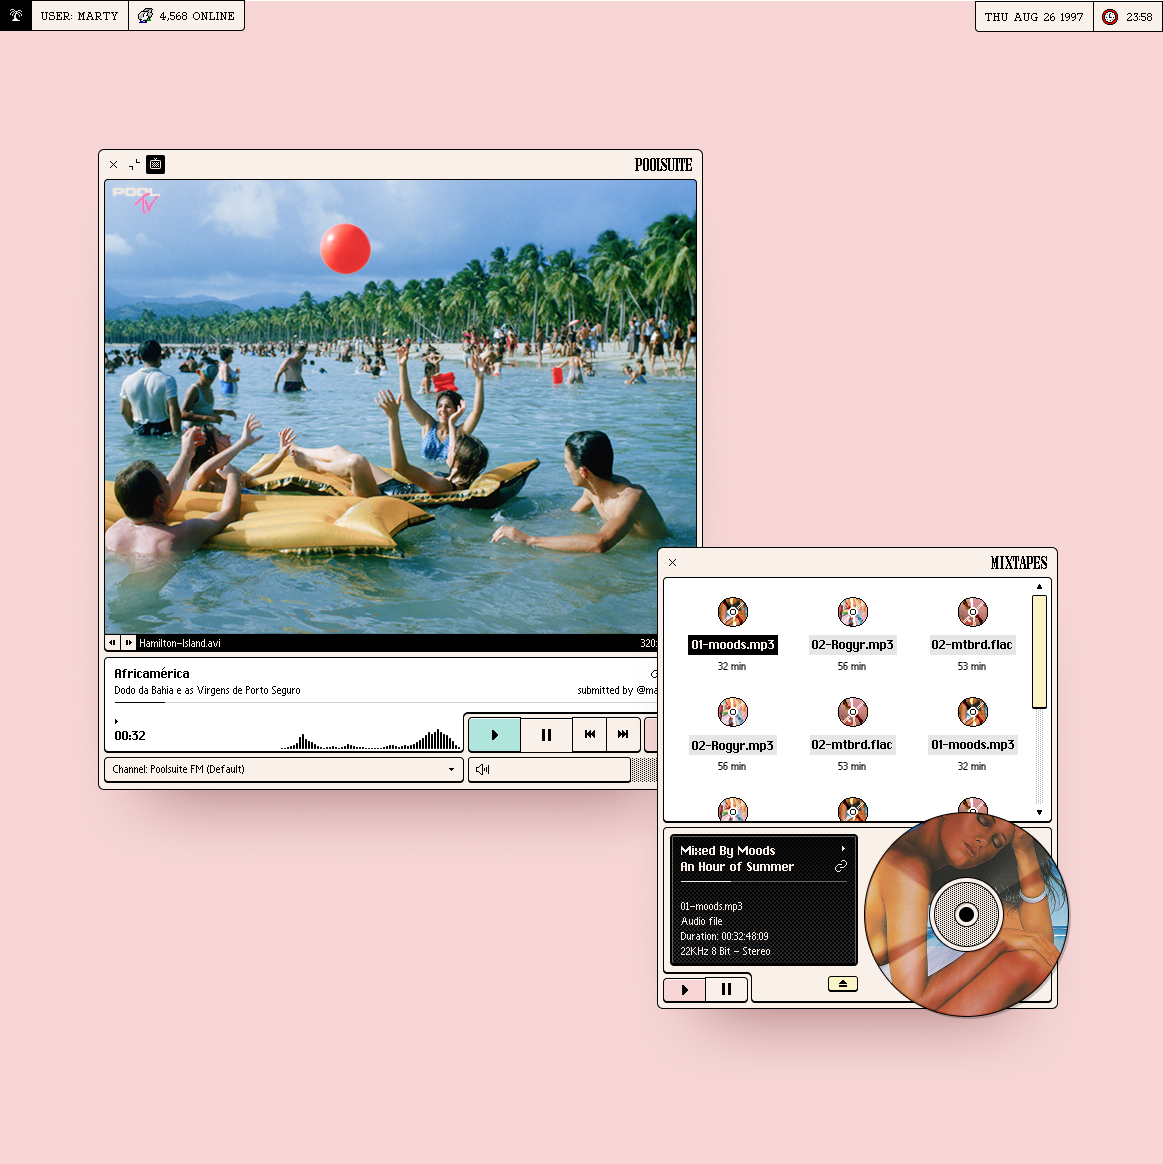Select the 01-moods.mp3 mixtape in first row
1163x1164 pixels.
coord(733,645)
